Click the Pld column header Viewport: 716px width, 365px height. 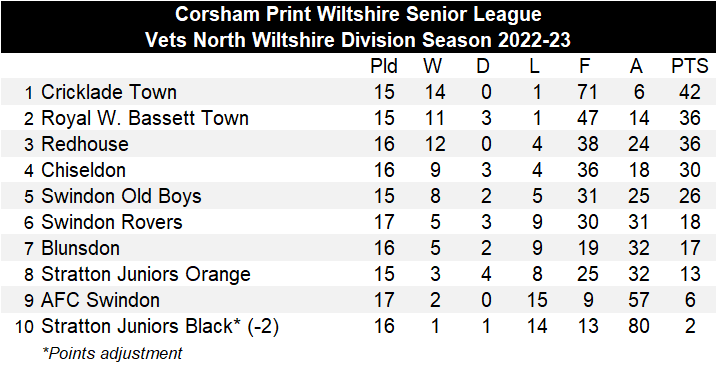384,66
